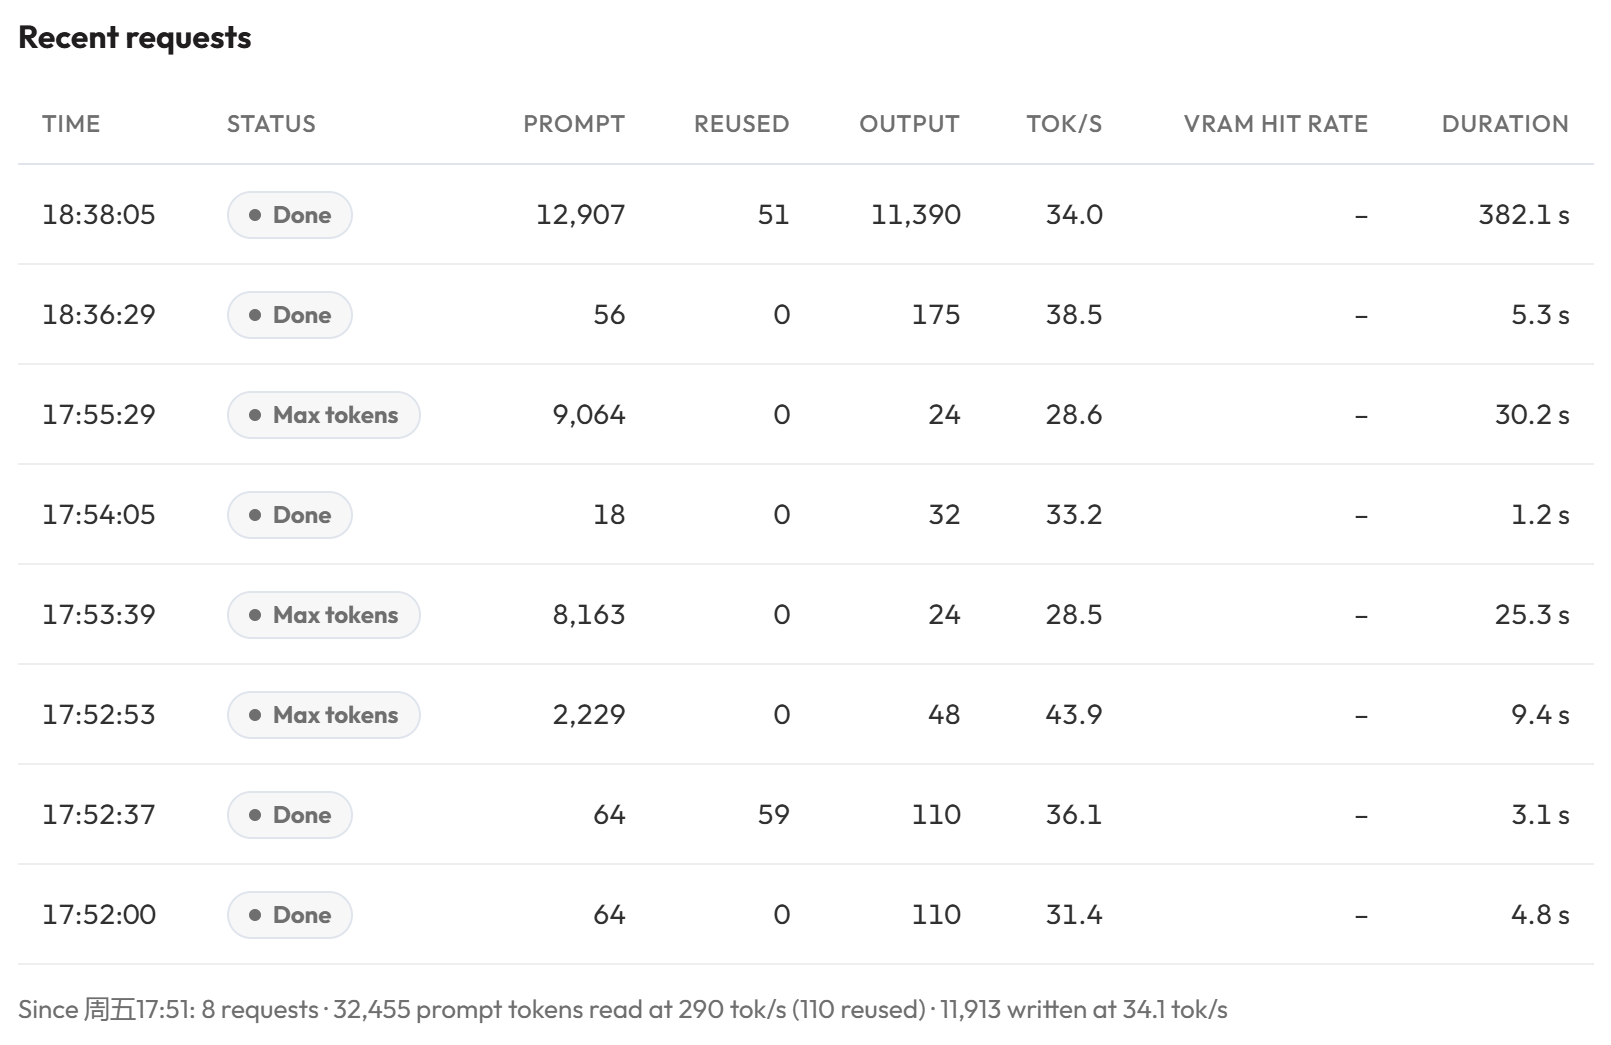This screenshot has width=1611, height=1045.
Task: Select the Done badge for 18:38:05 request
Action: [x=290, y=215]
